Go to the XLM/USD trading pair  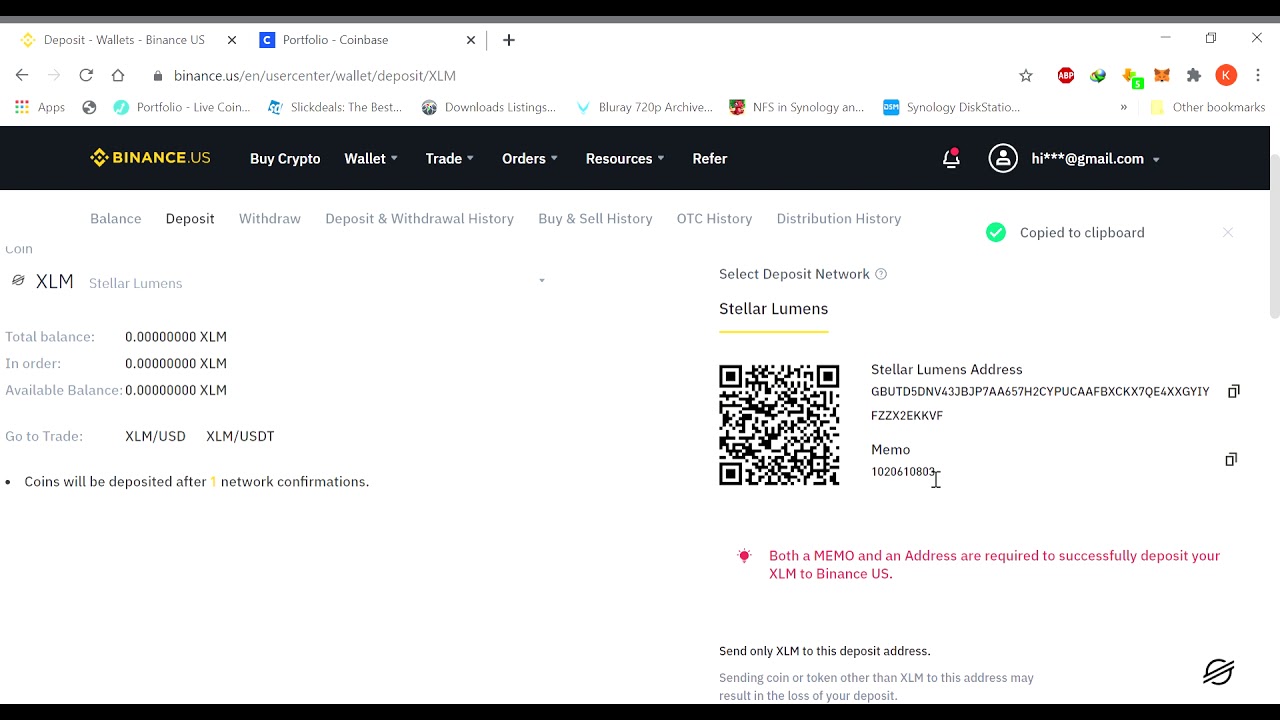point(155,436)
